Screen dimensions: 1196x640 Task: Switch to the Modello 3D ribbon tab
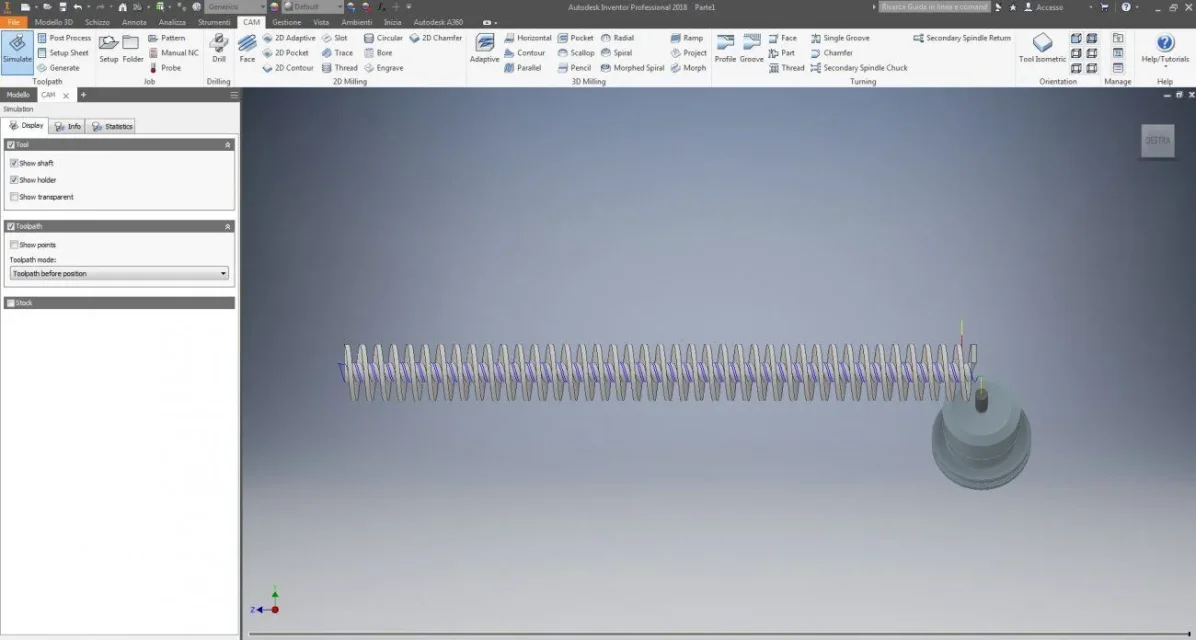point(54,22)
